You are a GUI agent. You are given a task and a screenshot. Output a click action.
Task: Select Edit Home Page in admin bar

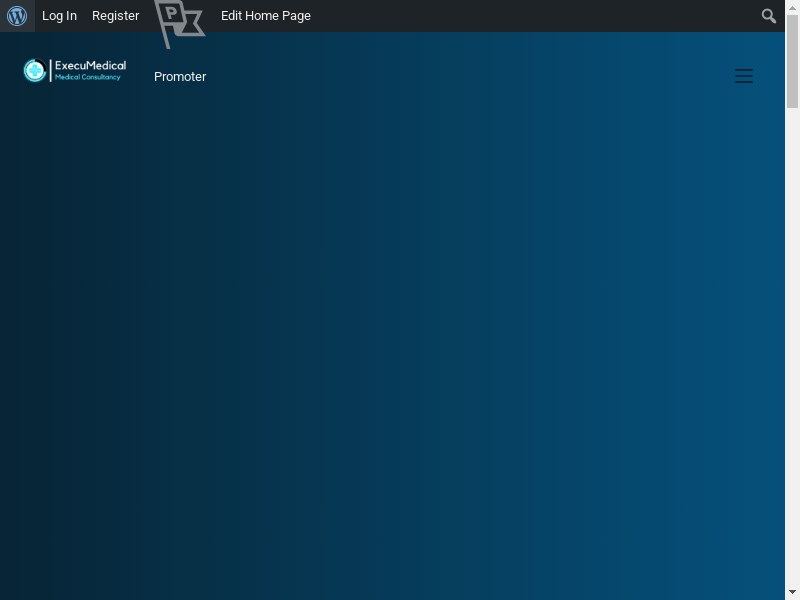pyautogui.click(x=265, y=16)
